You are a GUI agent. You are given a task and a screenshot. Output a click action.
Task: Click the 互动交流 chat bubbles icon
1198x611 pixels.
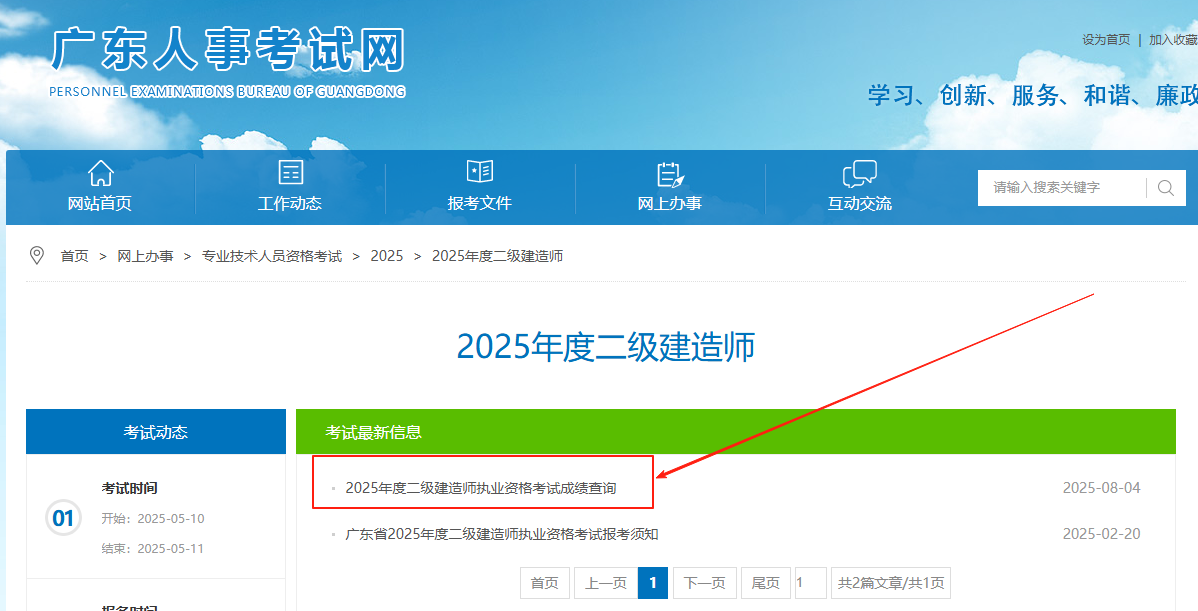[x=859, y=174]
